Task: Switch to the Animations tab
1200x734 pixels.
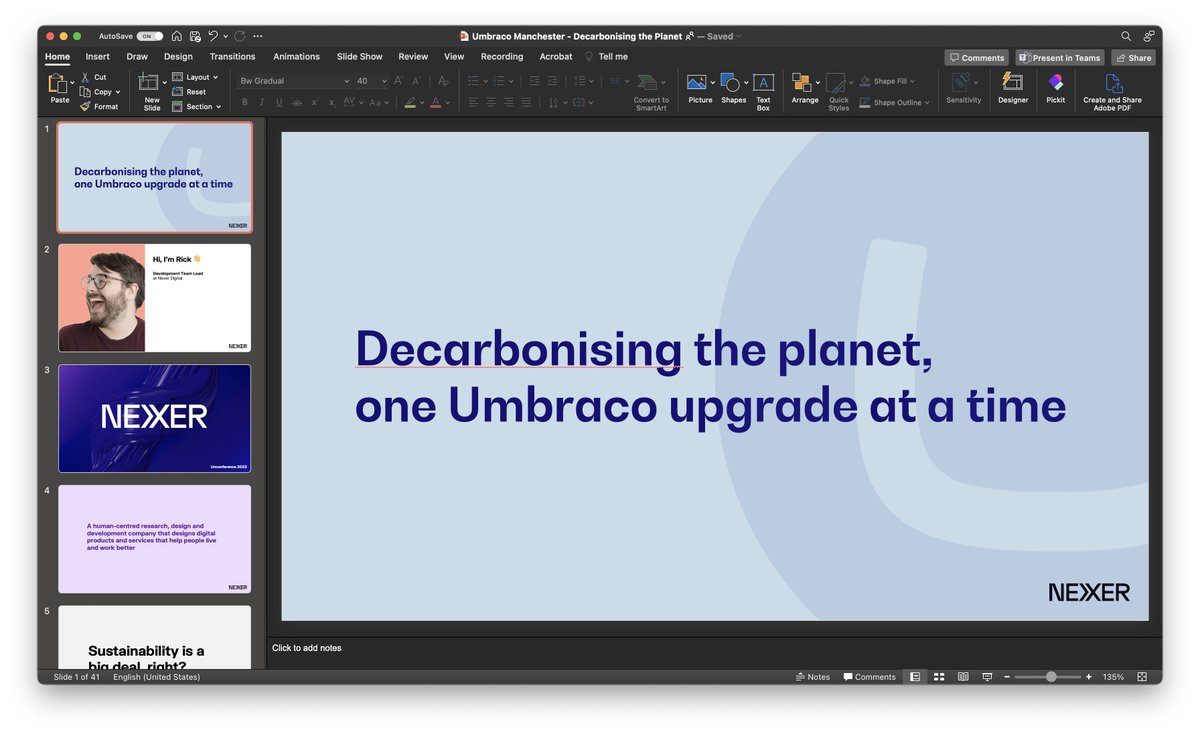Action: pos(297,57)
